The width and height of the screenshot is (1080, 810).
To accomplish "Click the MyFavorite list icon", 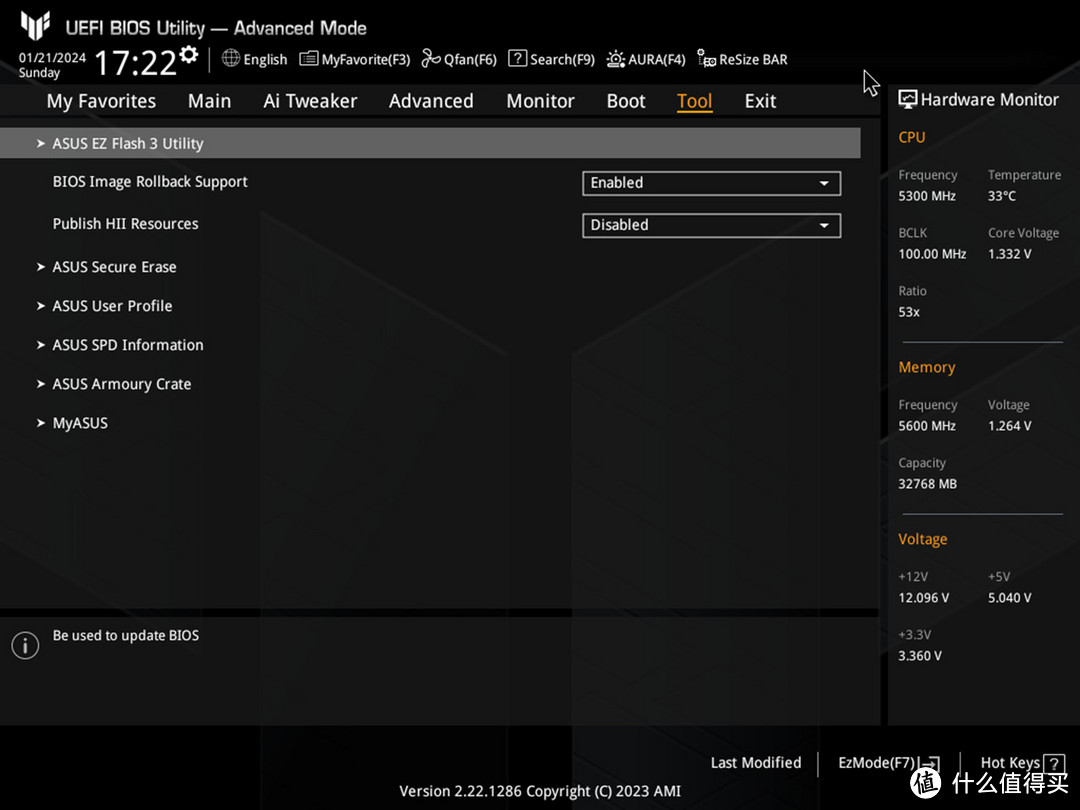I will point(309,59).
